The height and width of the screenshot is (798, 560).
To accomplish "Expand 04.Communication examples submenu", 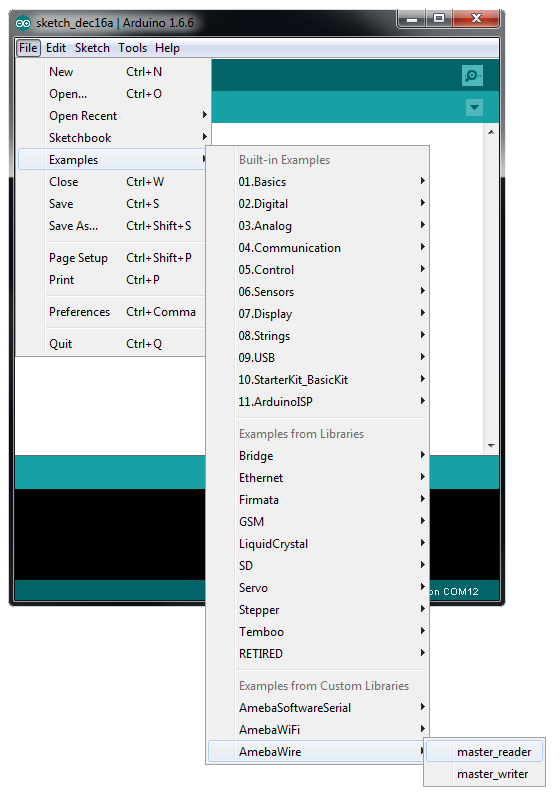I will (318, 247).
